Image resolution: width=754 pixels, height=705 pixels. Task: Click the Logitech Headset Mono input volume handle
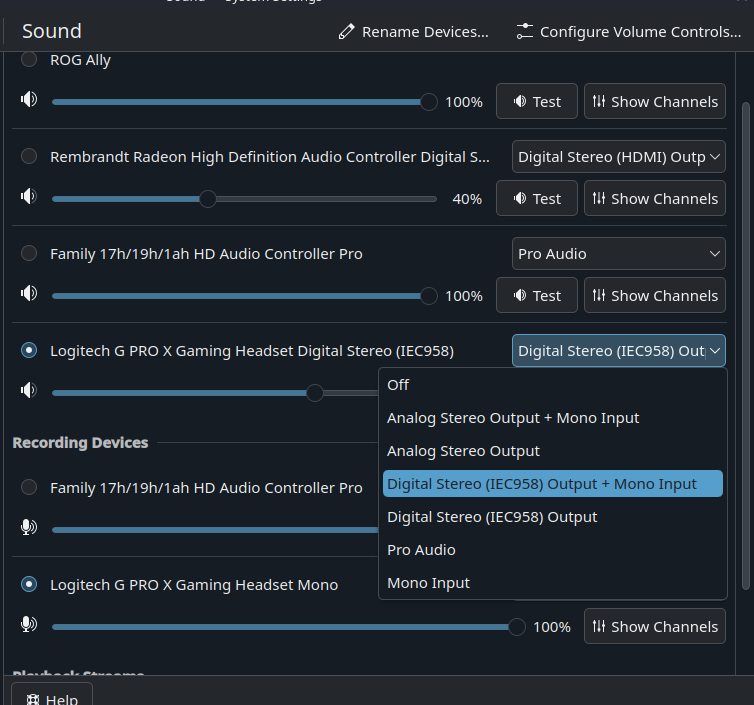516,627
